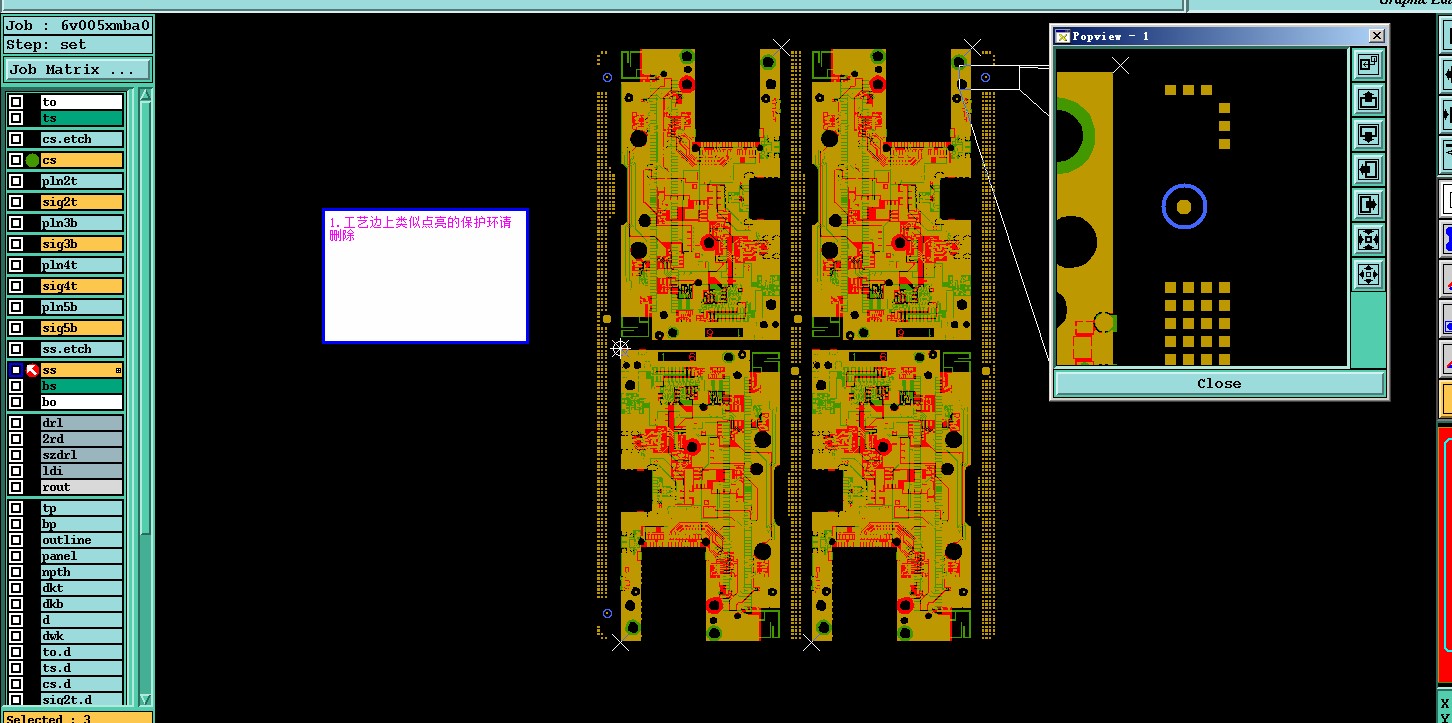1452x723 pixels.
Task: Select the bs layer name
Action: coord(81,386)
